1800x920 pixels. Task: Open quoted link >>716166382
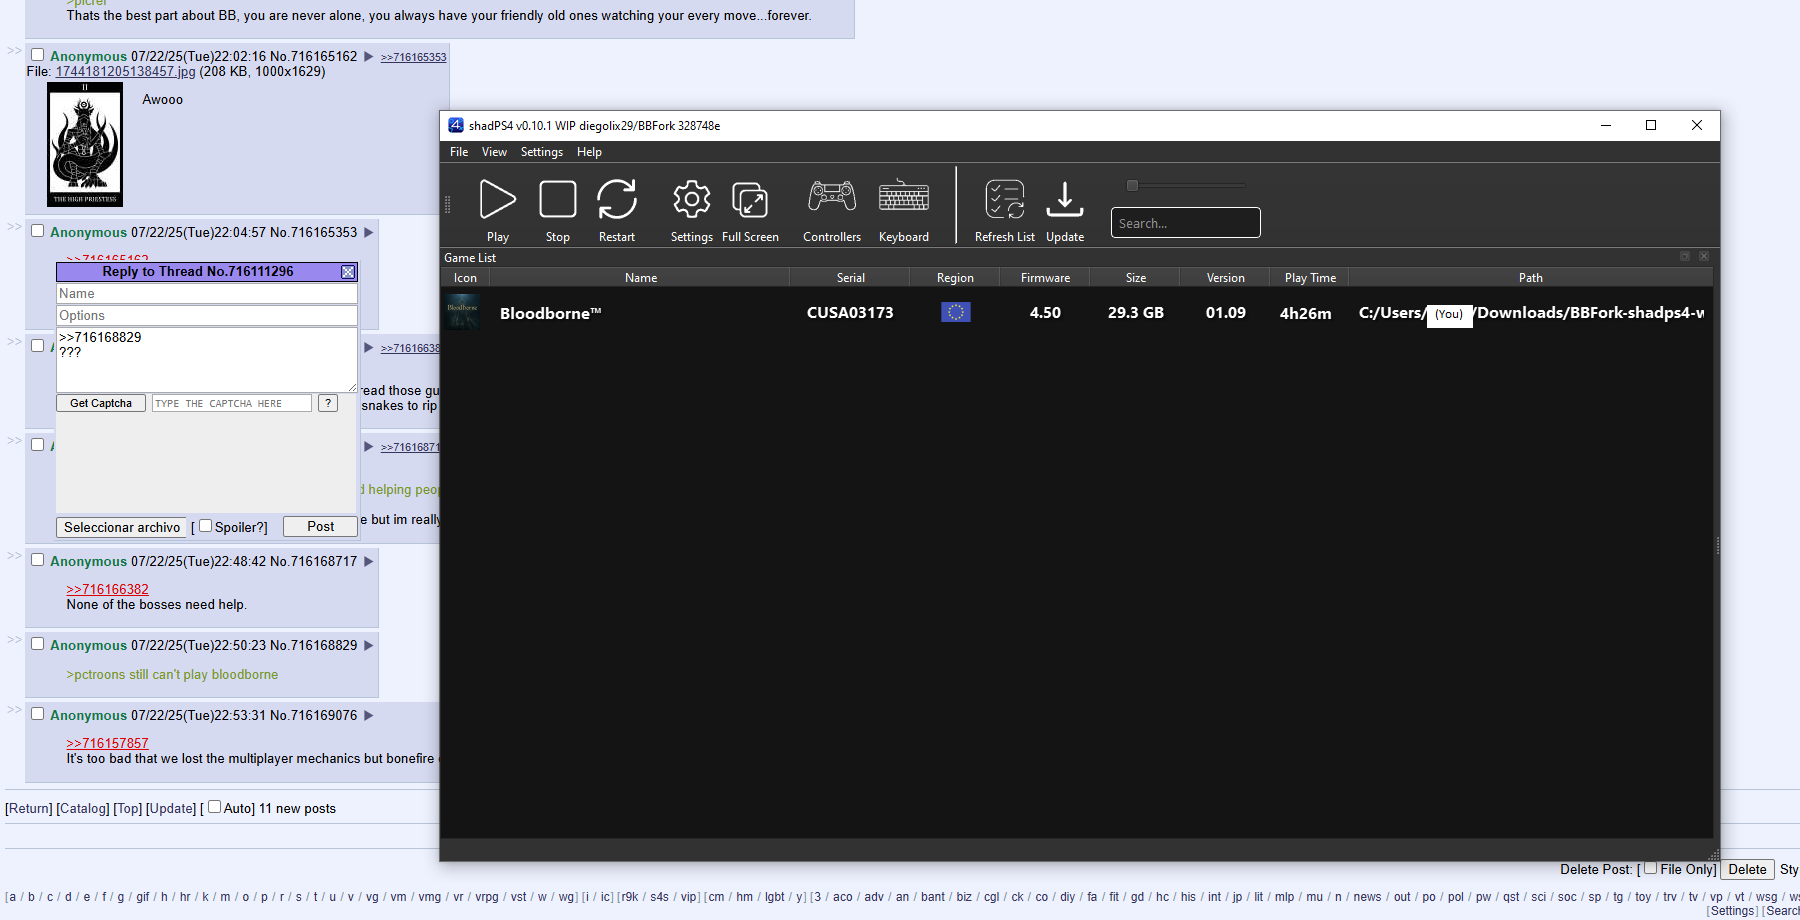[x=107, y=589]
